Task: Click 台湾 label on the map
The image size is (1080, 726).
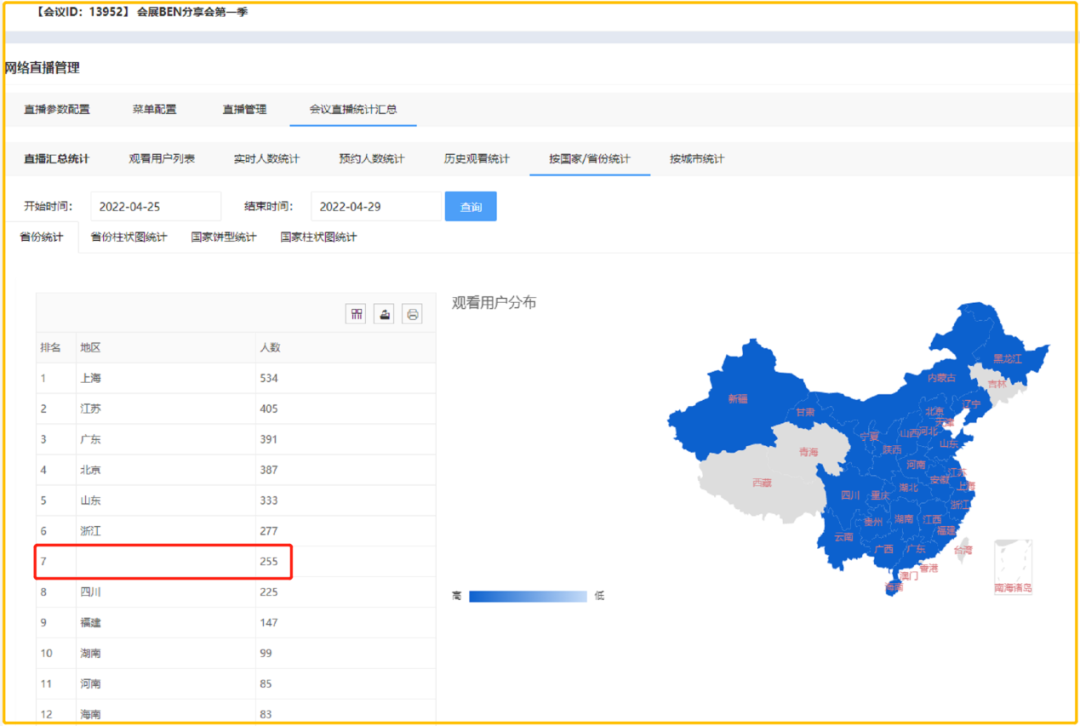Action: click(x=963, y=550)
